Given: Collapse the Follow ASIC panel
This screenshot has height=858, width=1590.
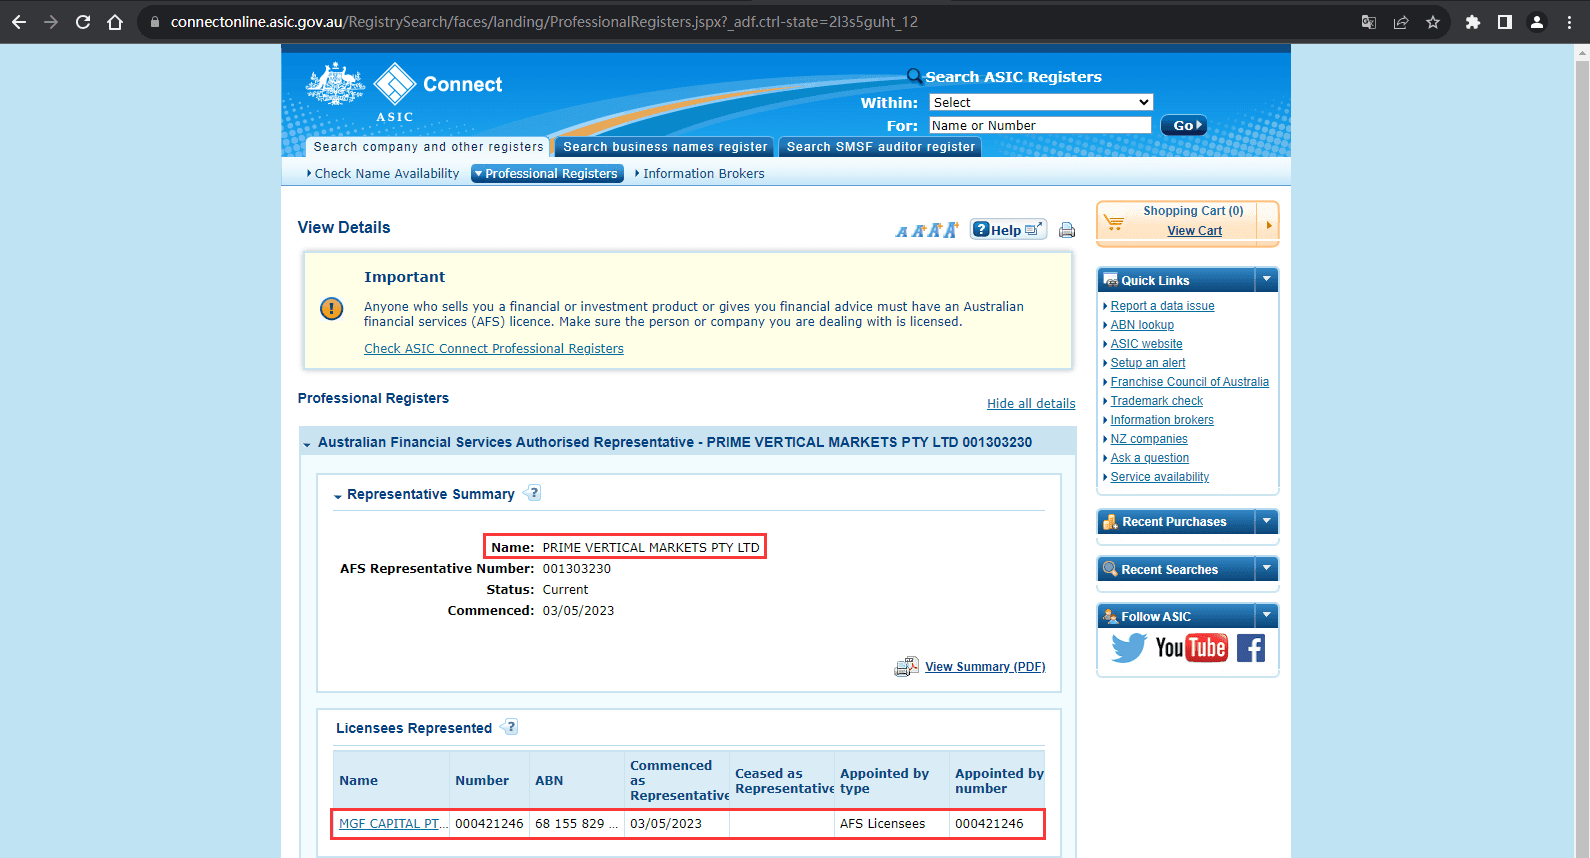Looking at the screenshot, I should (1267, 615).
